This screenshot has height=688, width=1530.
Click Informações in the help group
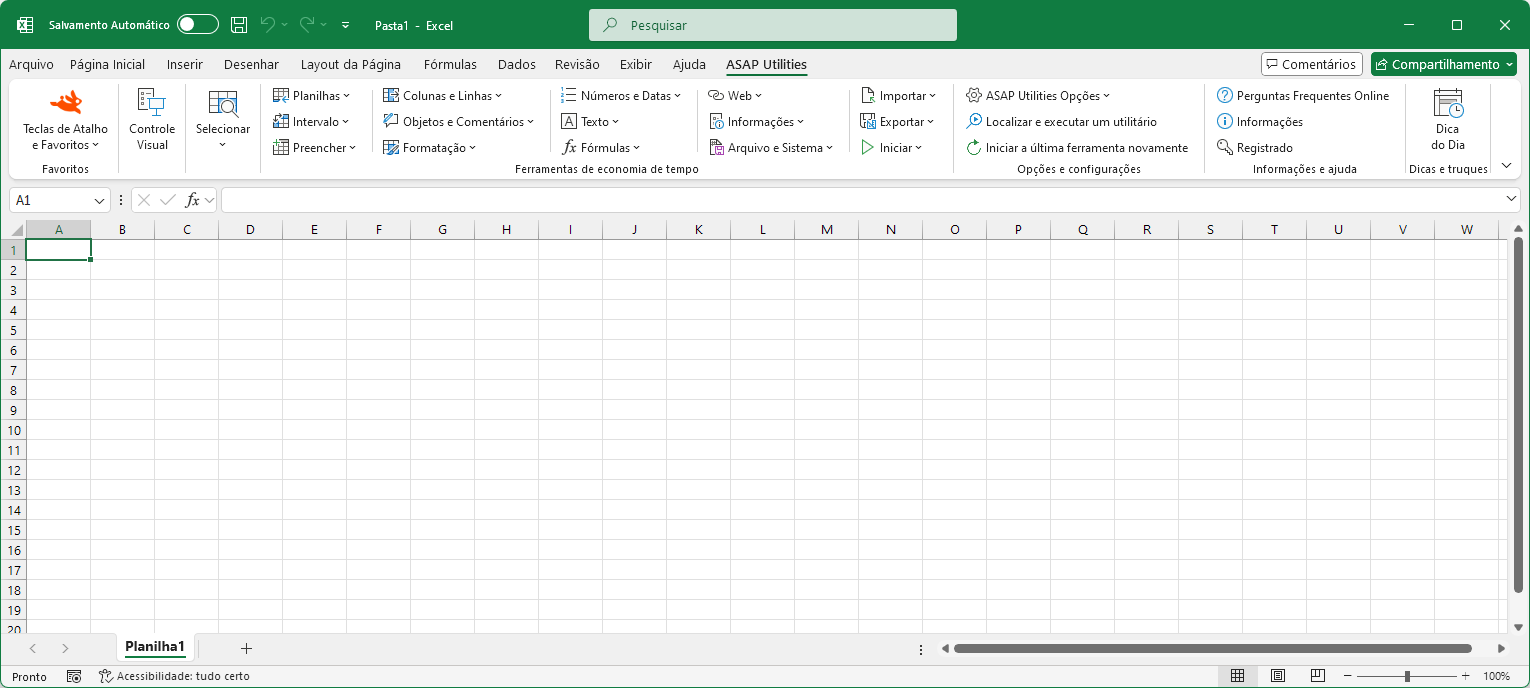[1260, 122]
